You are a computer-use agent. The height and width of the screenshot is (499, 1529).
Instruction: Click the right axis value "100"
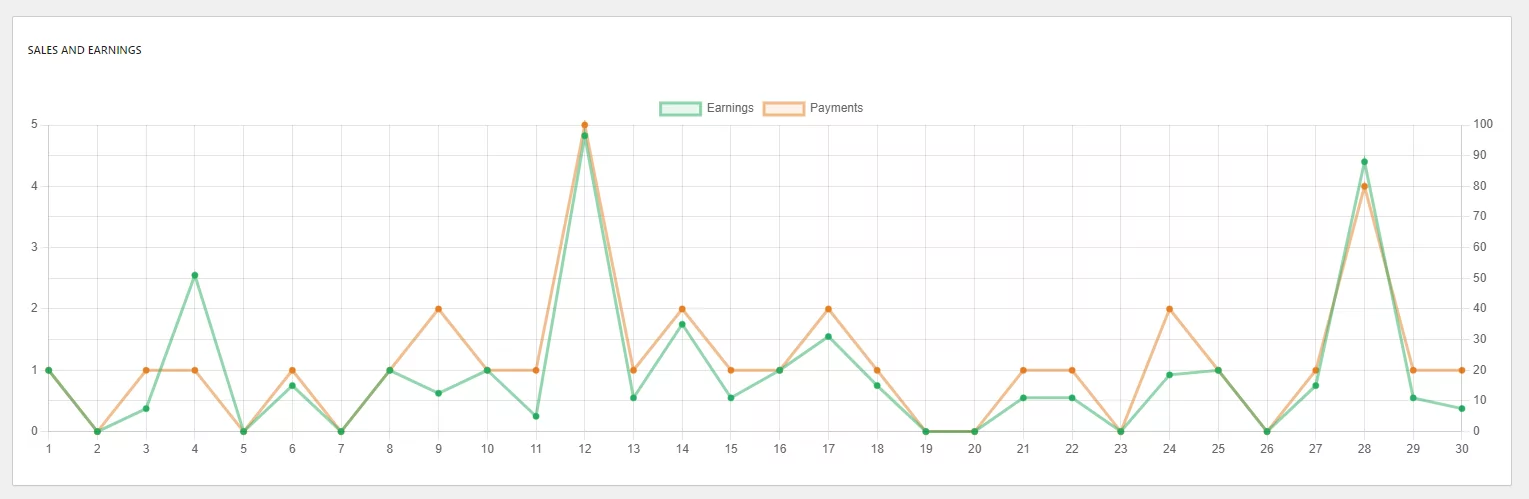pyautogui.click(x=1483, y=125)
